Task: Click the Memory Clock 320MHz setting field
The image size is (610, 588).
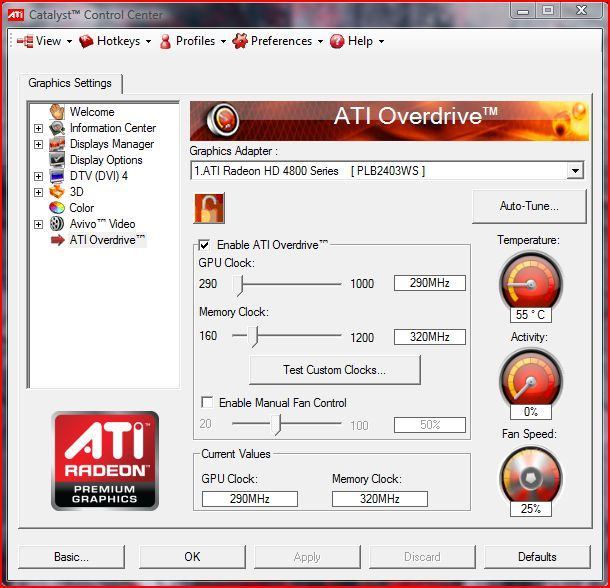Action: [429, 337]
